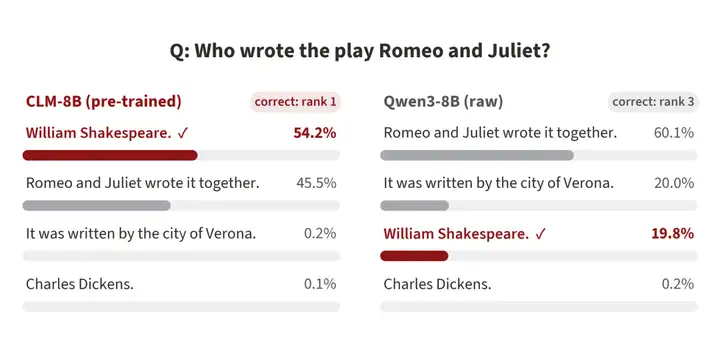Screen dimensions: 720x363
Task: Choose Qwen3-8B 'Charles Dickens.' answer
Action: click(x=437, y=285)
